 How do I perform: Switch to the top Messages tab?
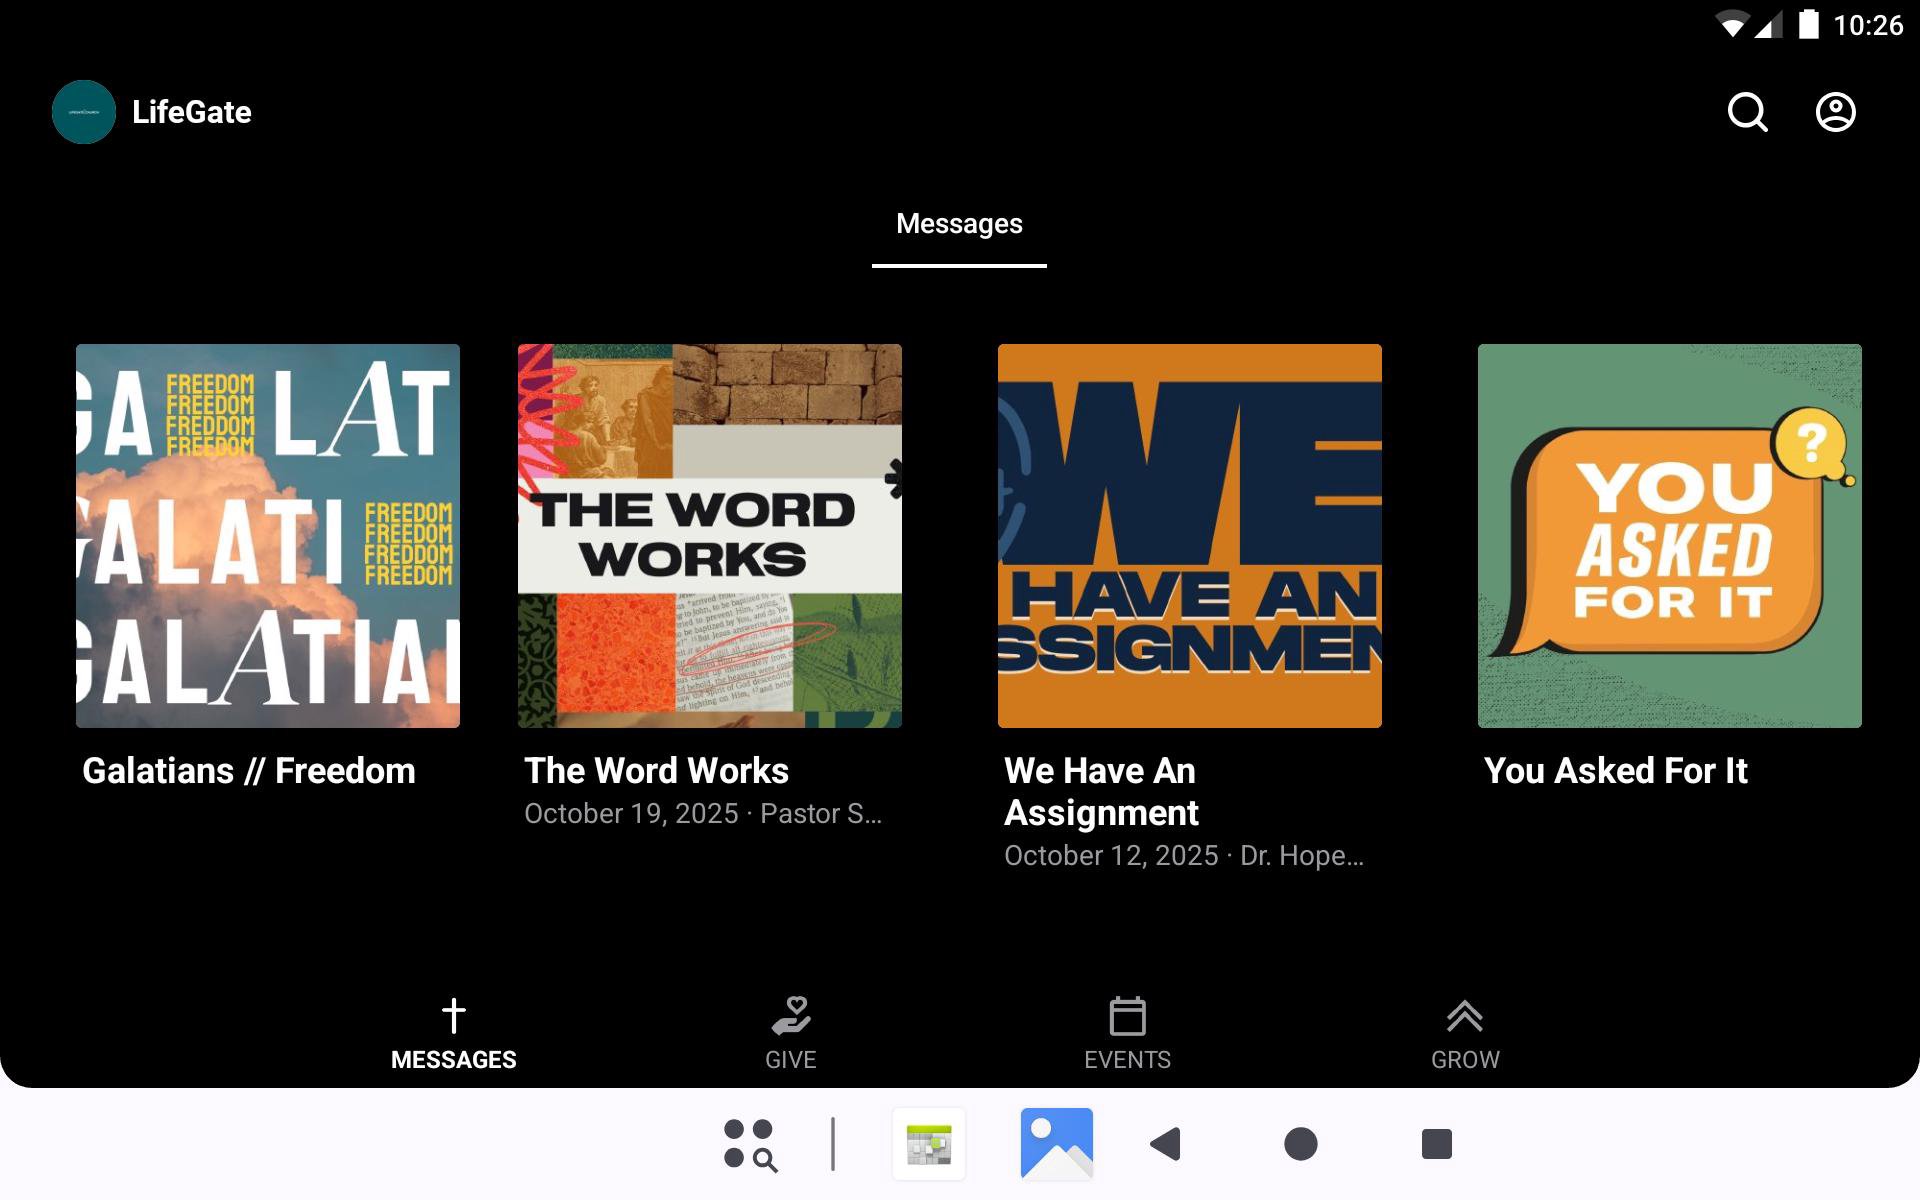click(959, 224)
